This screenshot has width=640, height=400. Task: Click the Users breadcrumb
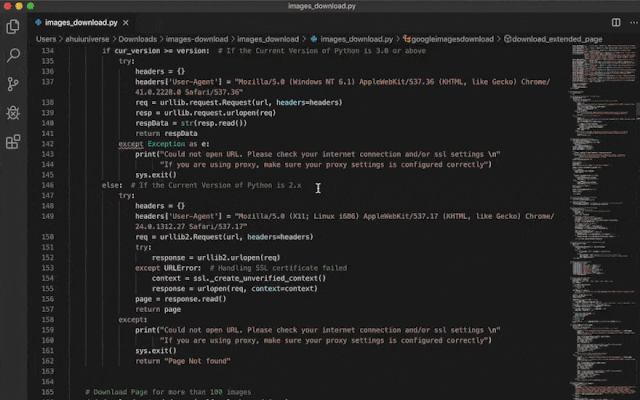coord(46,39)
